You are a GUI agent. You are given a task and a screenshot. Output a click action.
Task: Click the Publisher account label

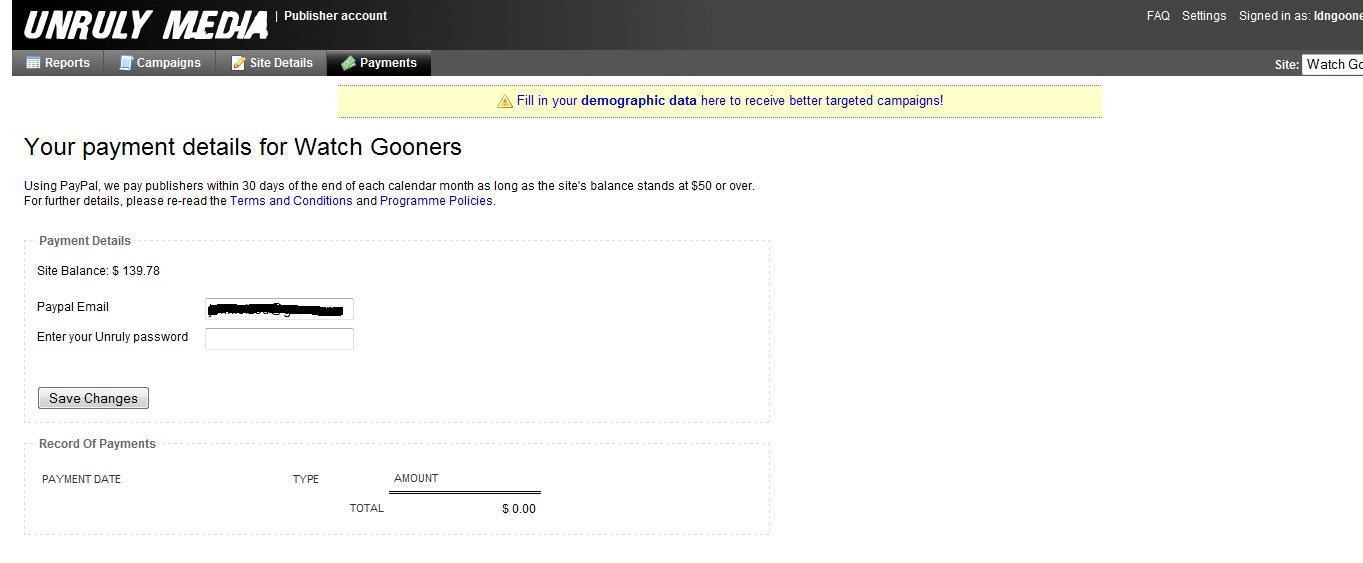click(335, 16)
